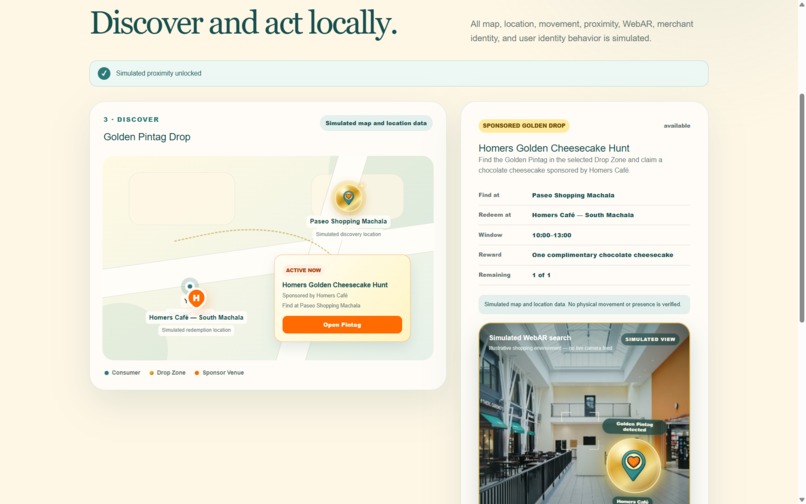806x504 pixels.
Task: Click the Sponsored by Homers Café text in popup
Action: [x=315, y=295]
